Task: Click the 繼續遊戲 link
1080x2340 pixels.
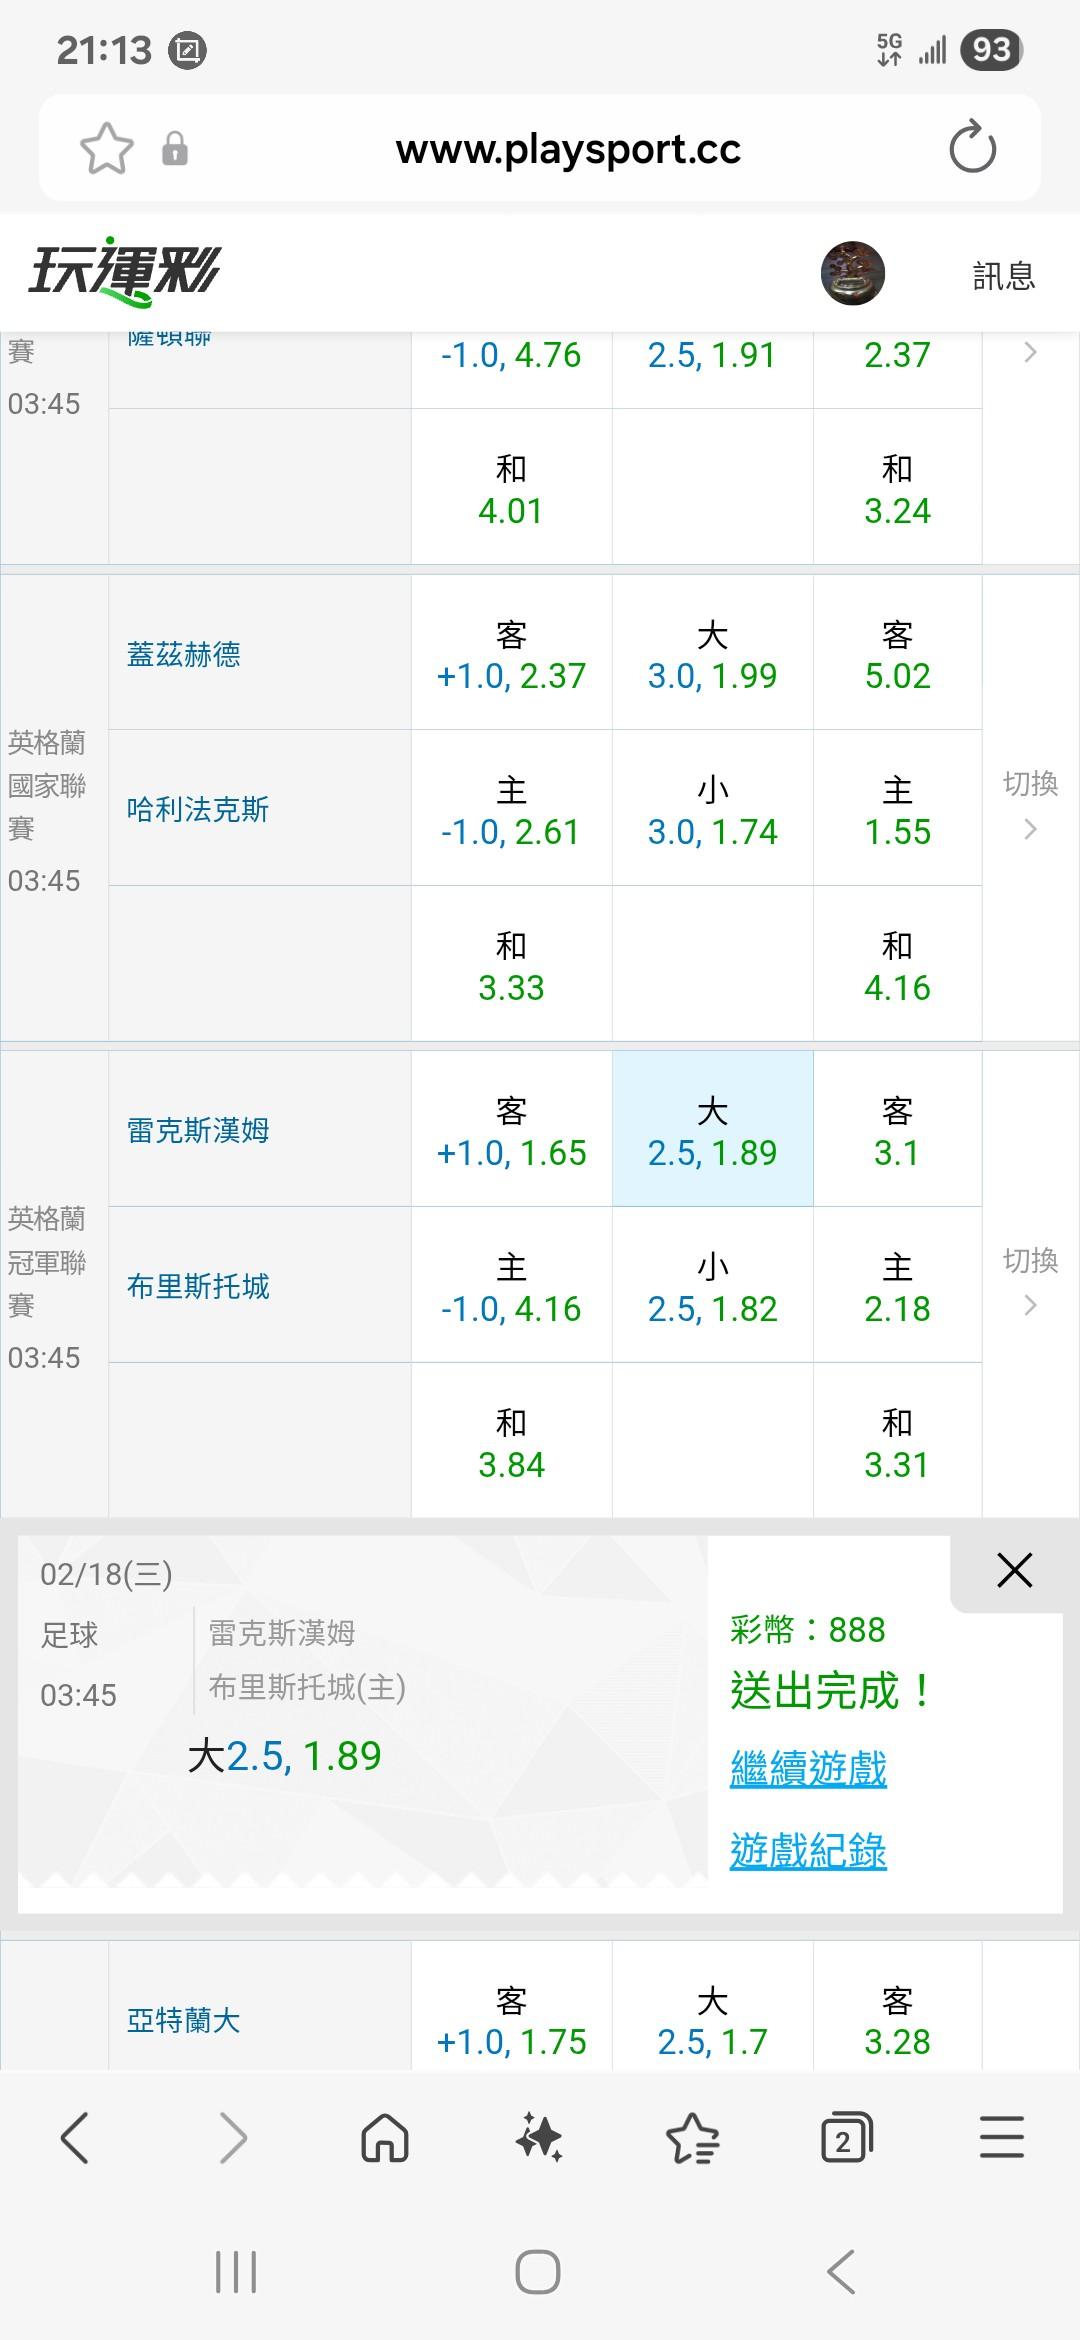Action: tap(808, 1768)
